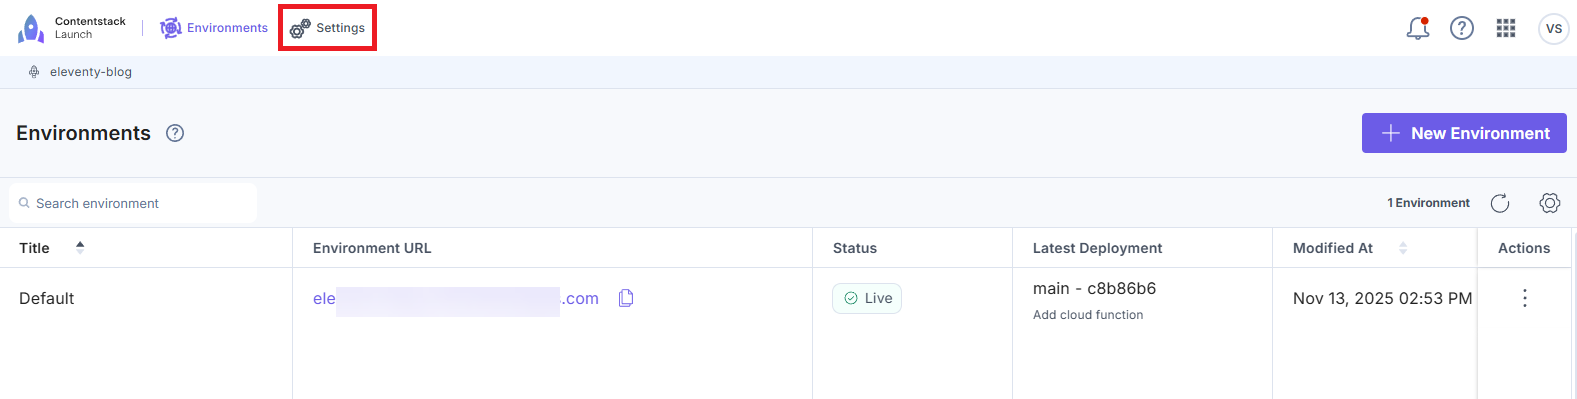
Task: Open the Settings tab
Action: [x=327, y=28]
